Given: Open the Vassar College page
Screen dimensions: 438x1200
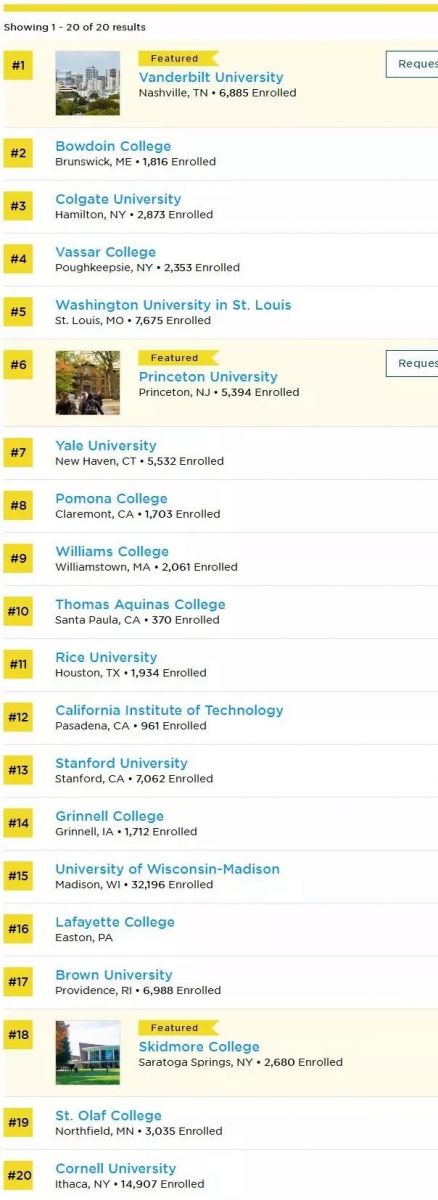Looking at the screenshot, I should tap(105, 252).
